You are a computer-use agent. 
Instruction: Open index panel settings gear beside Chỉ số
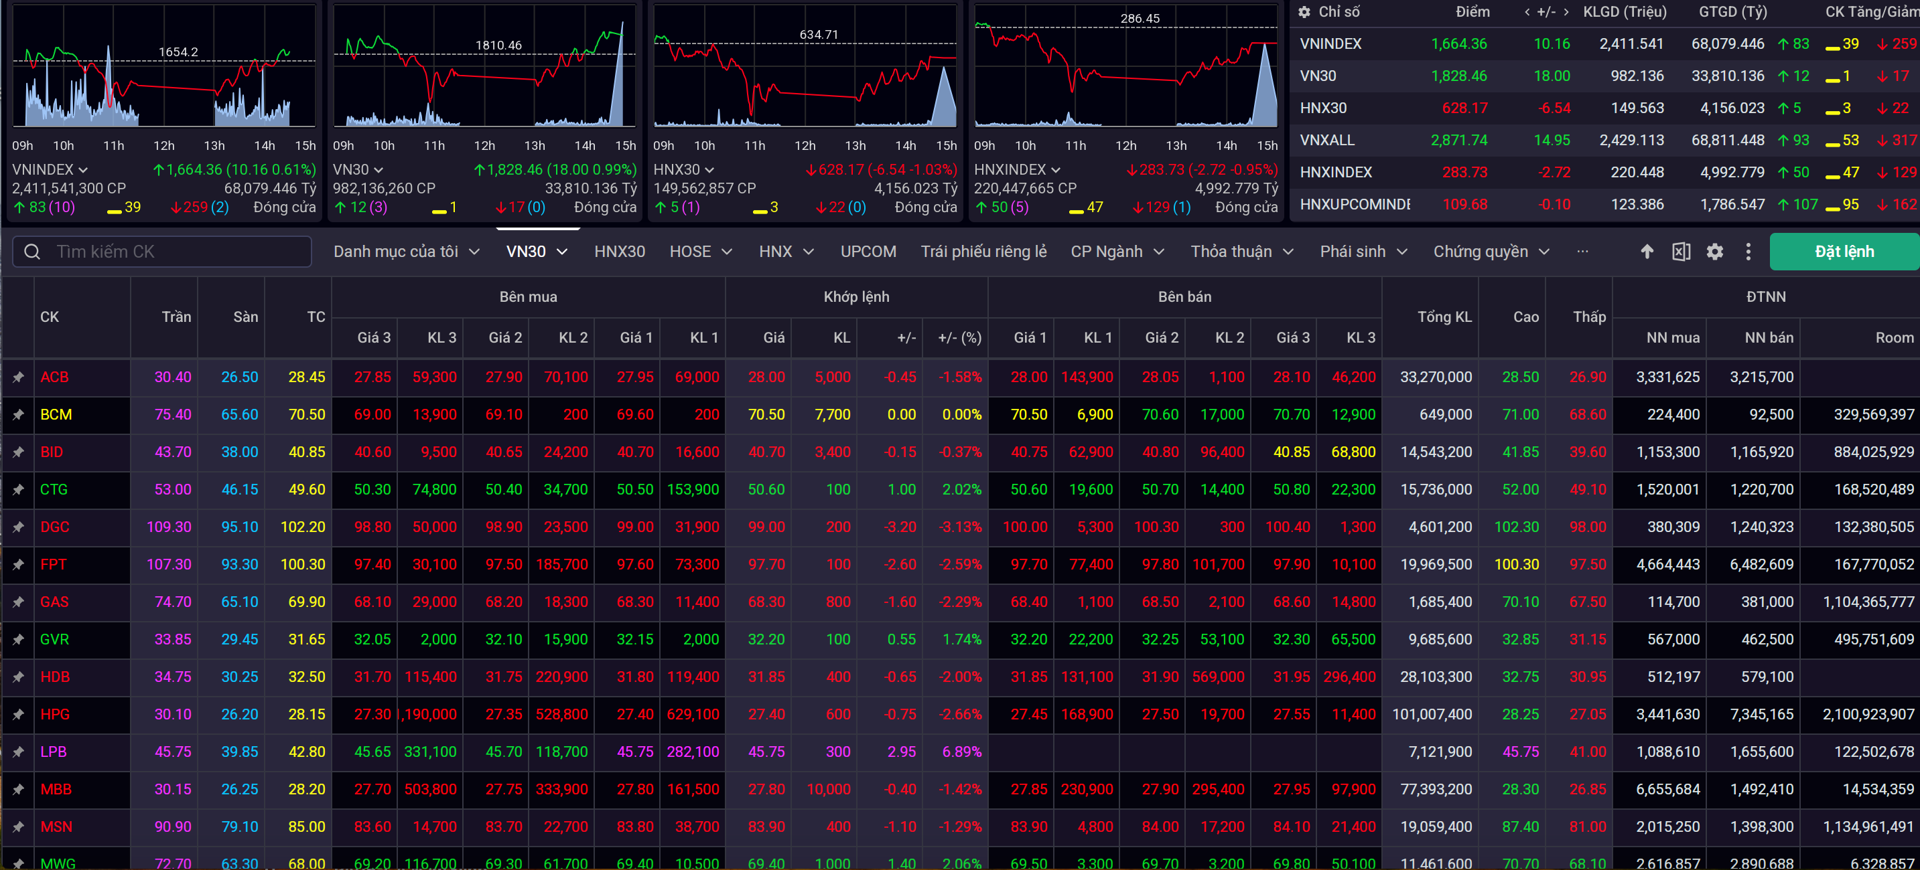(1304, 12)
